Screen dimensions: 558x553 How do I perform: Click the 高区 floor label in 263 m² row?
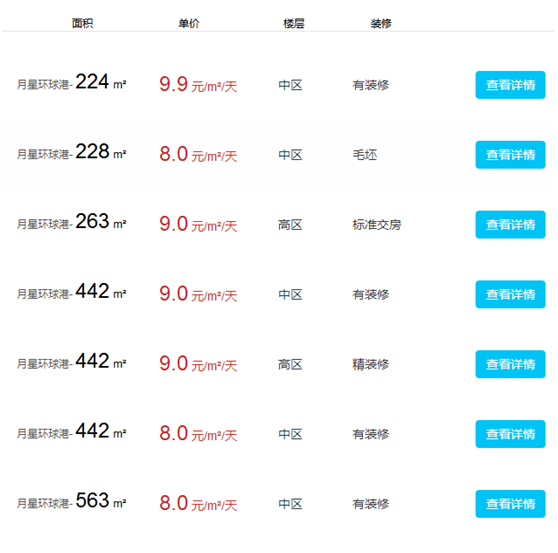(x=290, y=225)
